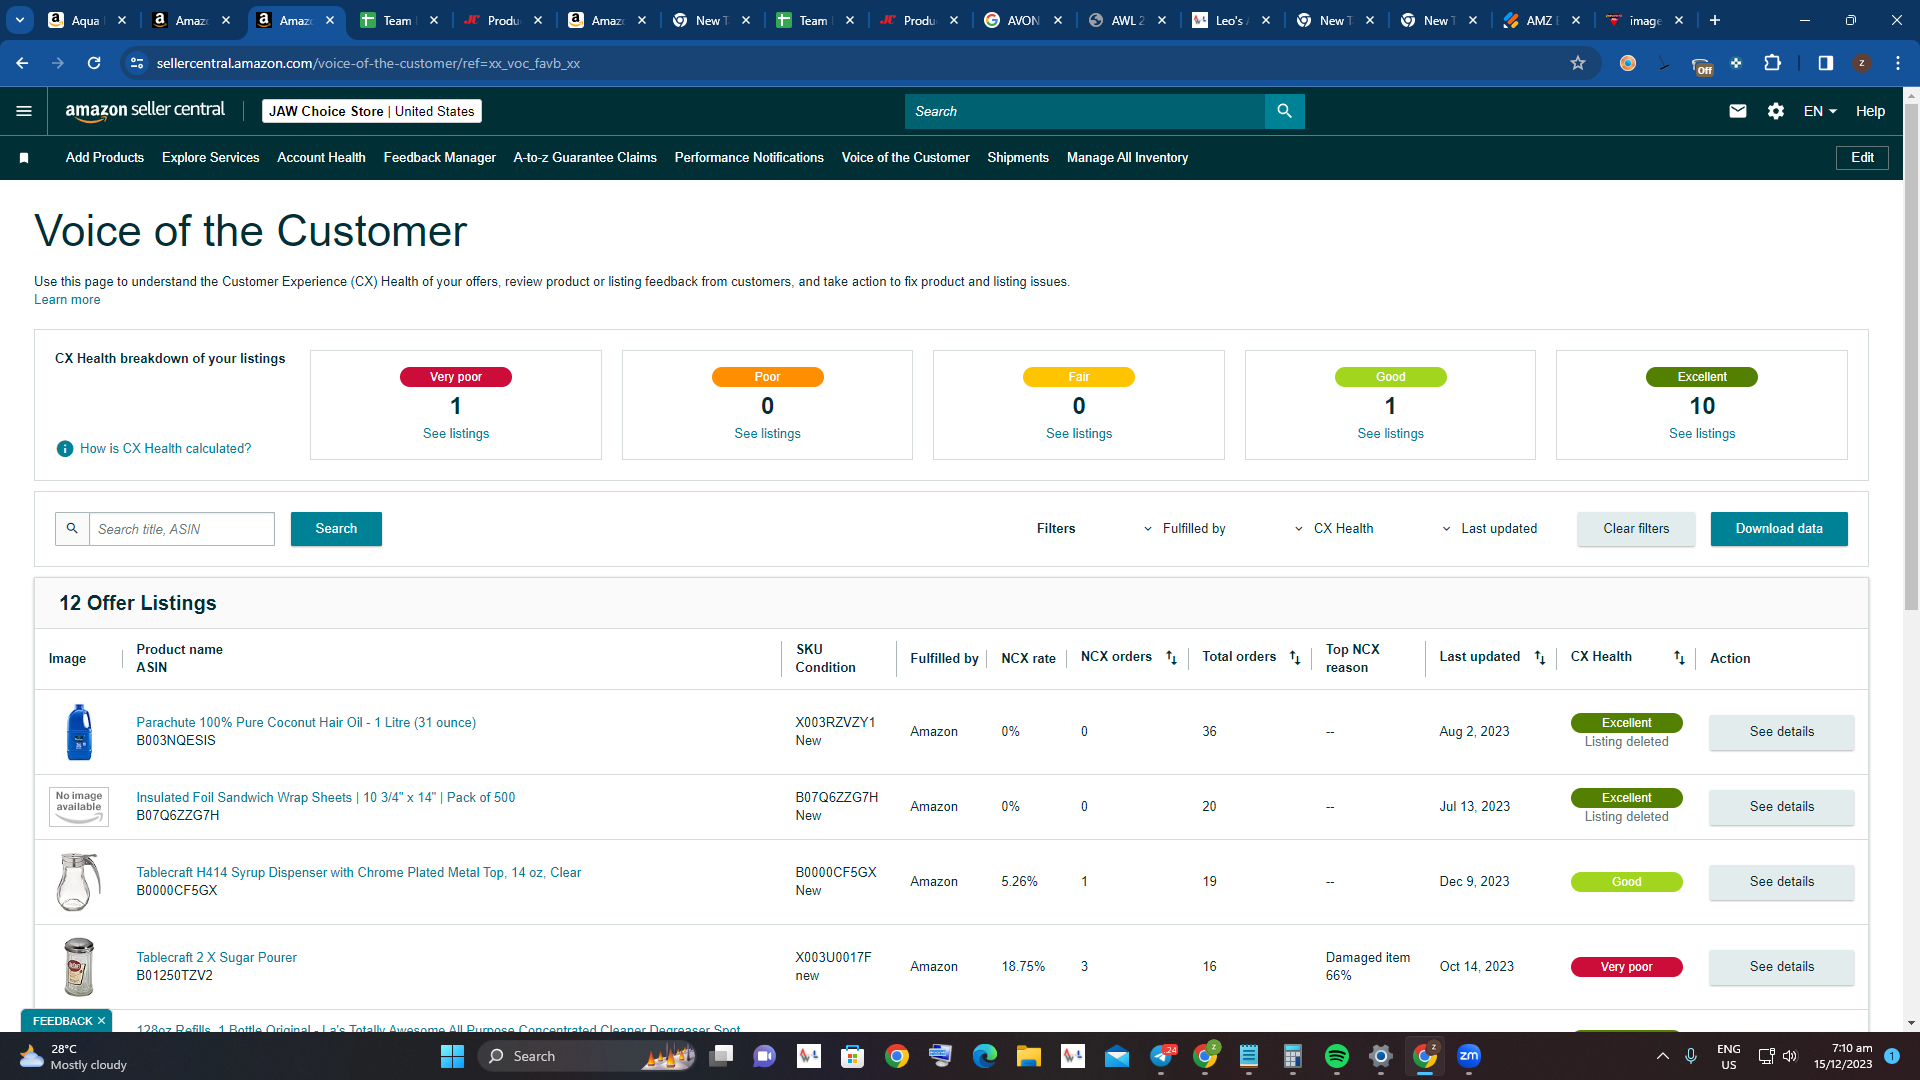This screenshot has width=1920, height=1080.
Task: Open File Explorer from the taskbar
Action: tap(1029, 1056)
